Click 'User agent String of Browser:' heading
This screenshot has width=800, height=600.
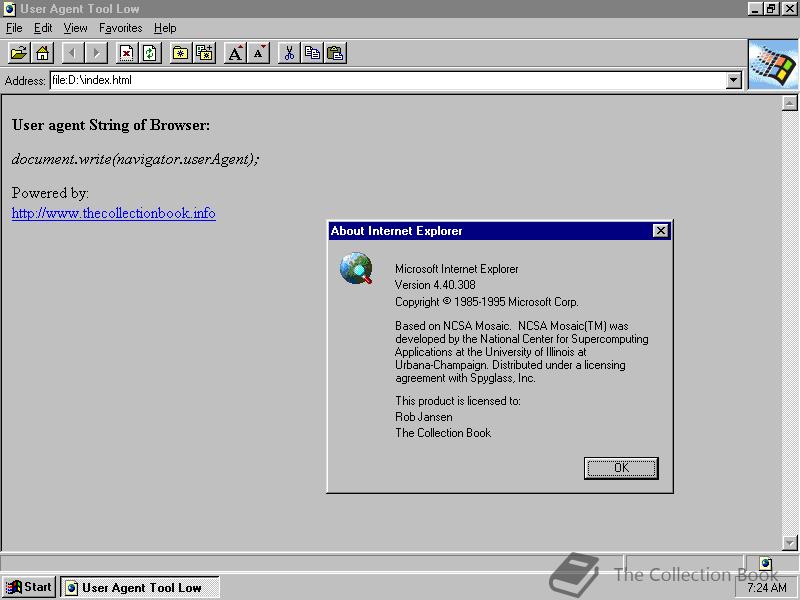[x=111, y=125]
